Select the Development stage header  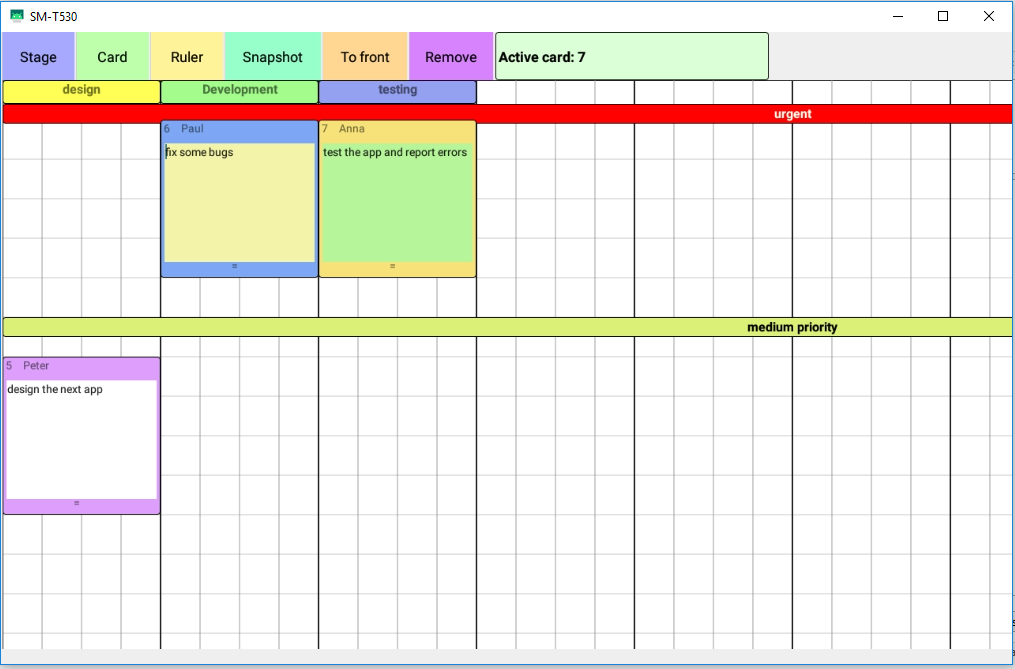[x=239, y=90]
